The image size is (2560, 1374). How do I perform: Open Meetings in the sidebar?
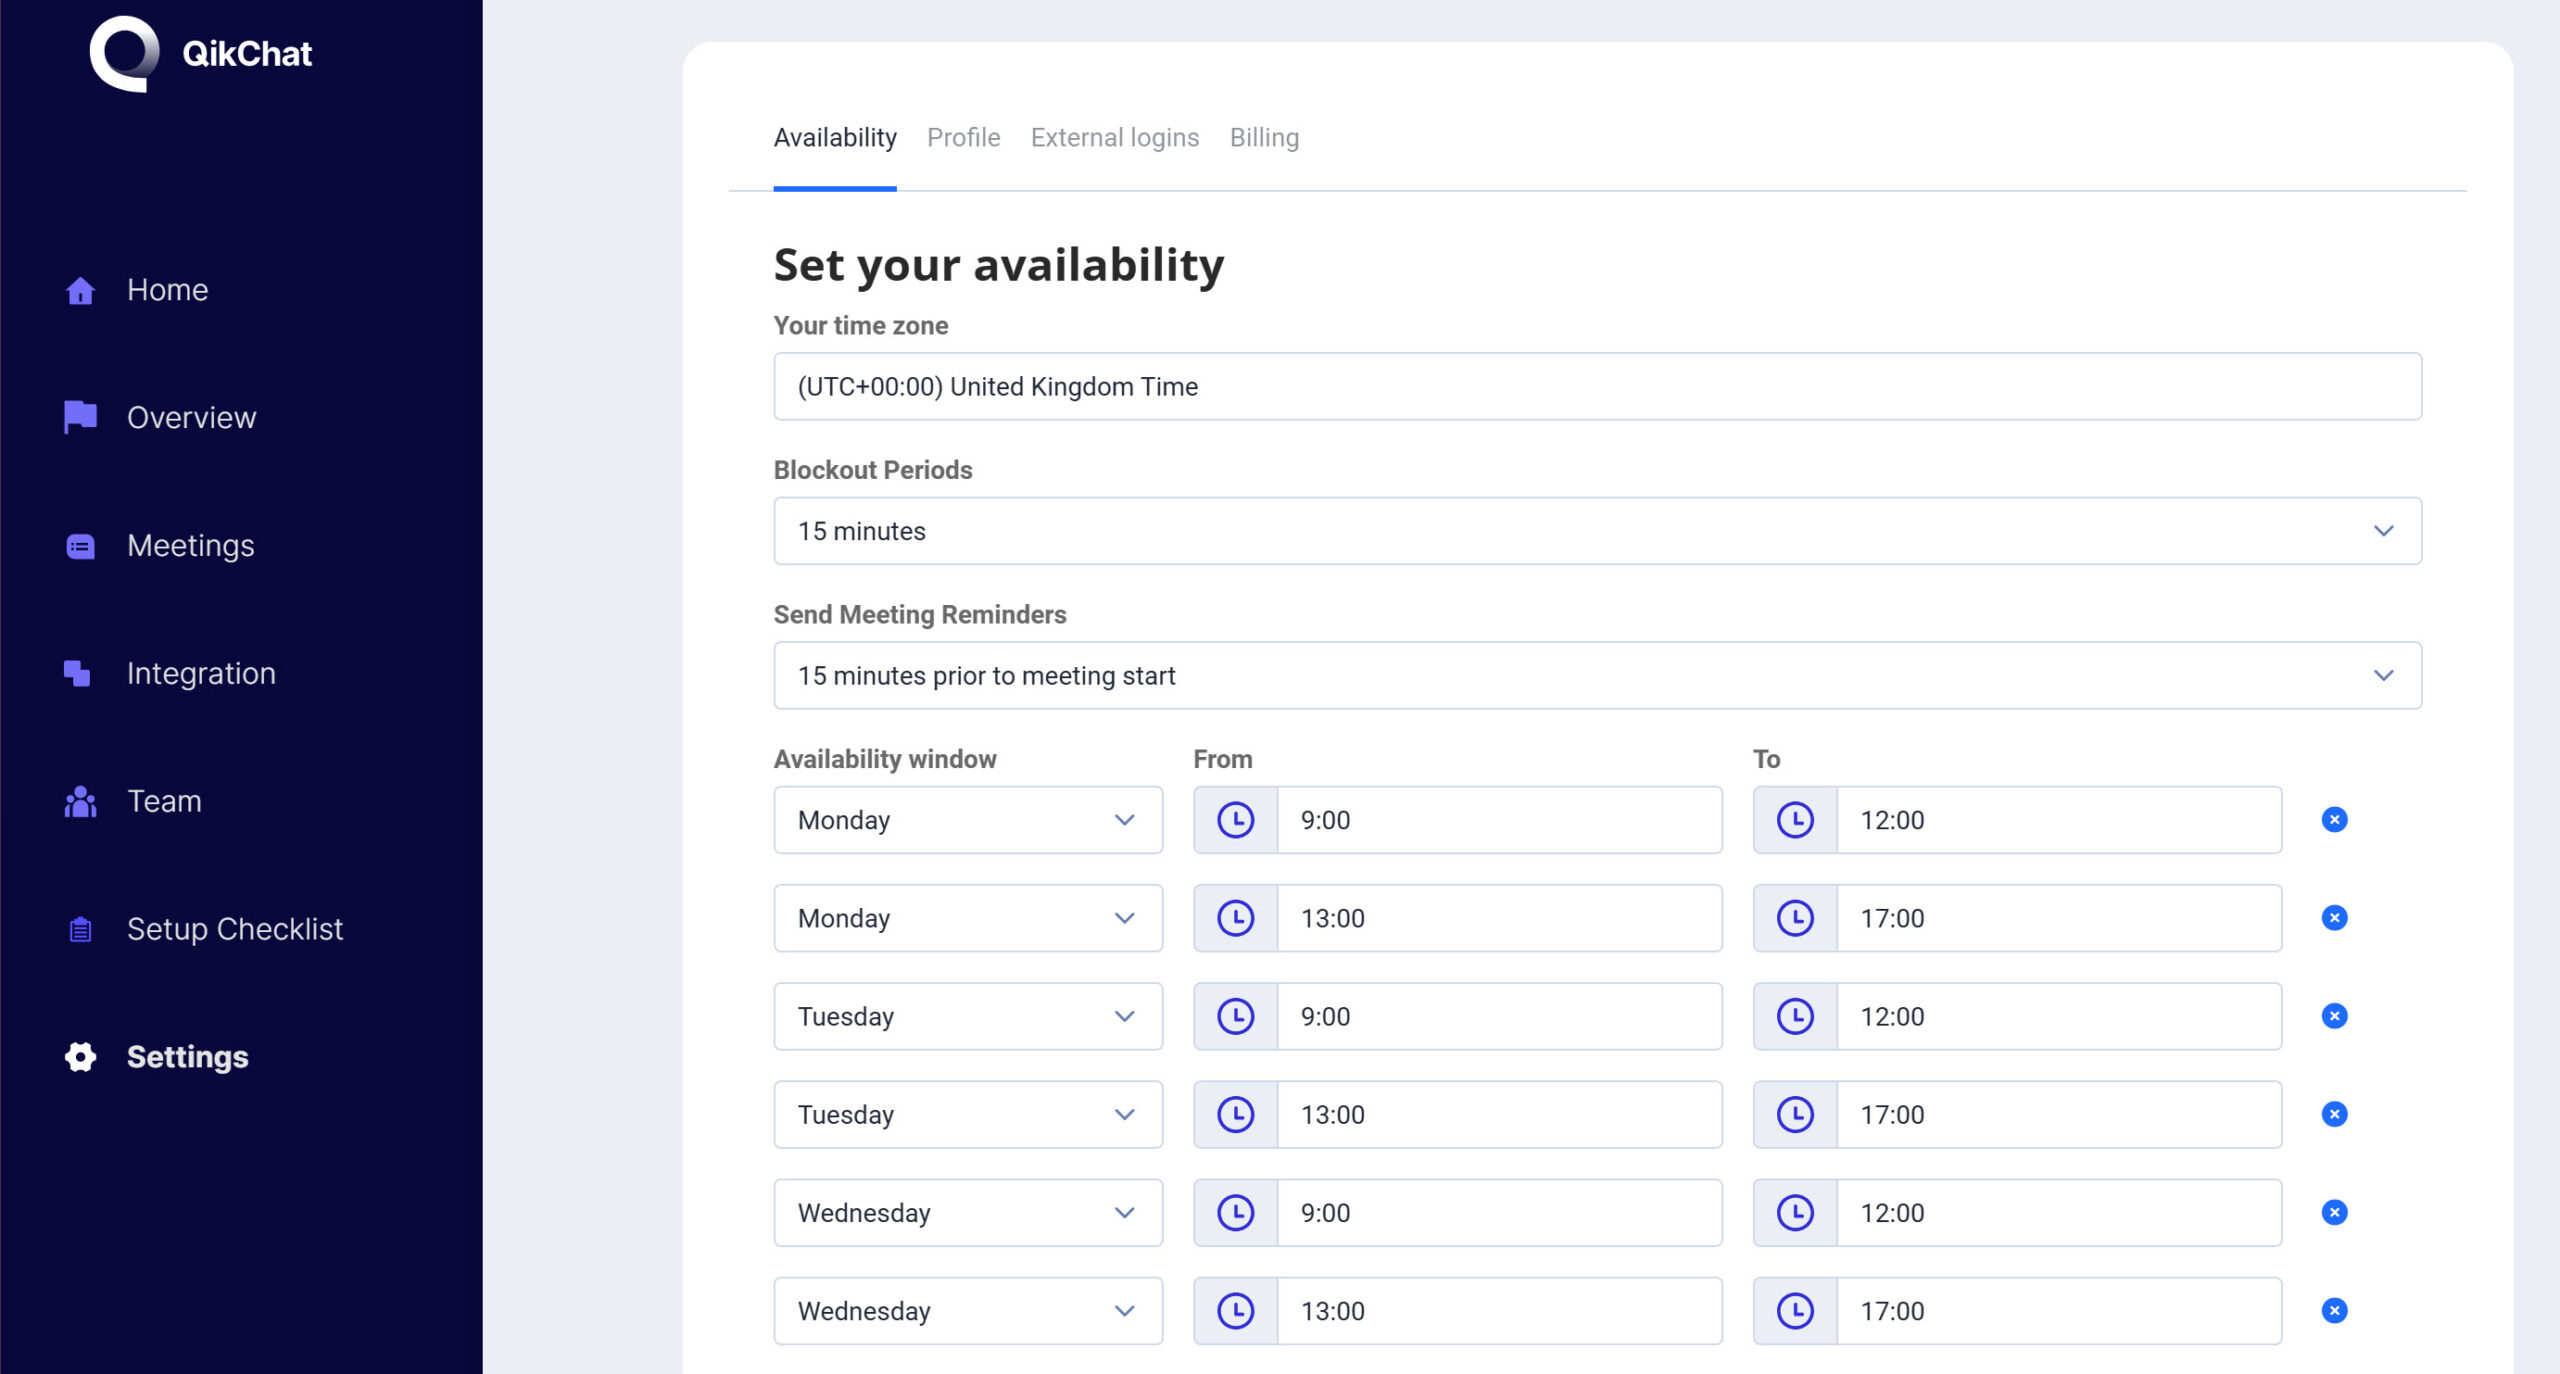point(190,546)
